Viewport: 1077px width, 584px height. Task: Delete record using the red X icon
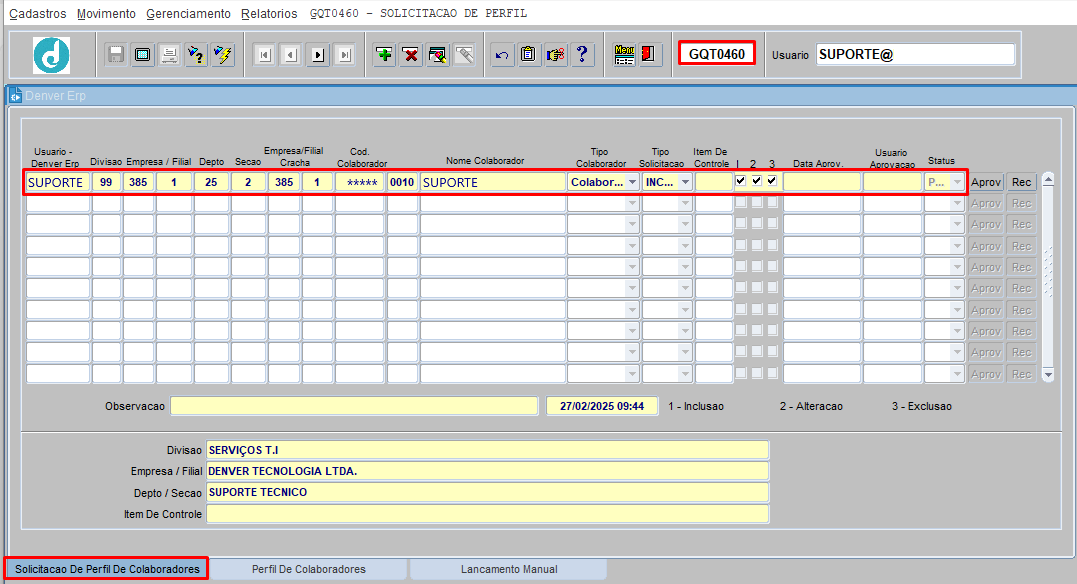(411, 54)
